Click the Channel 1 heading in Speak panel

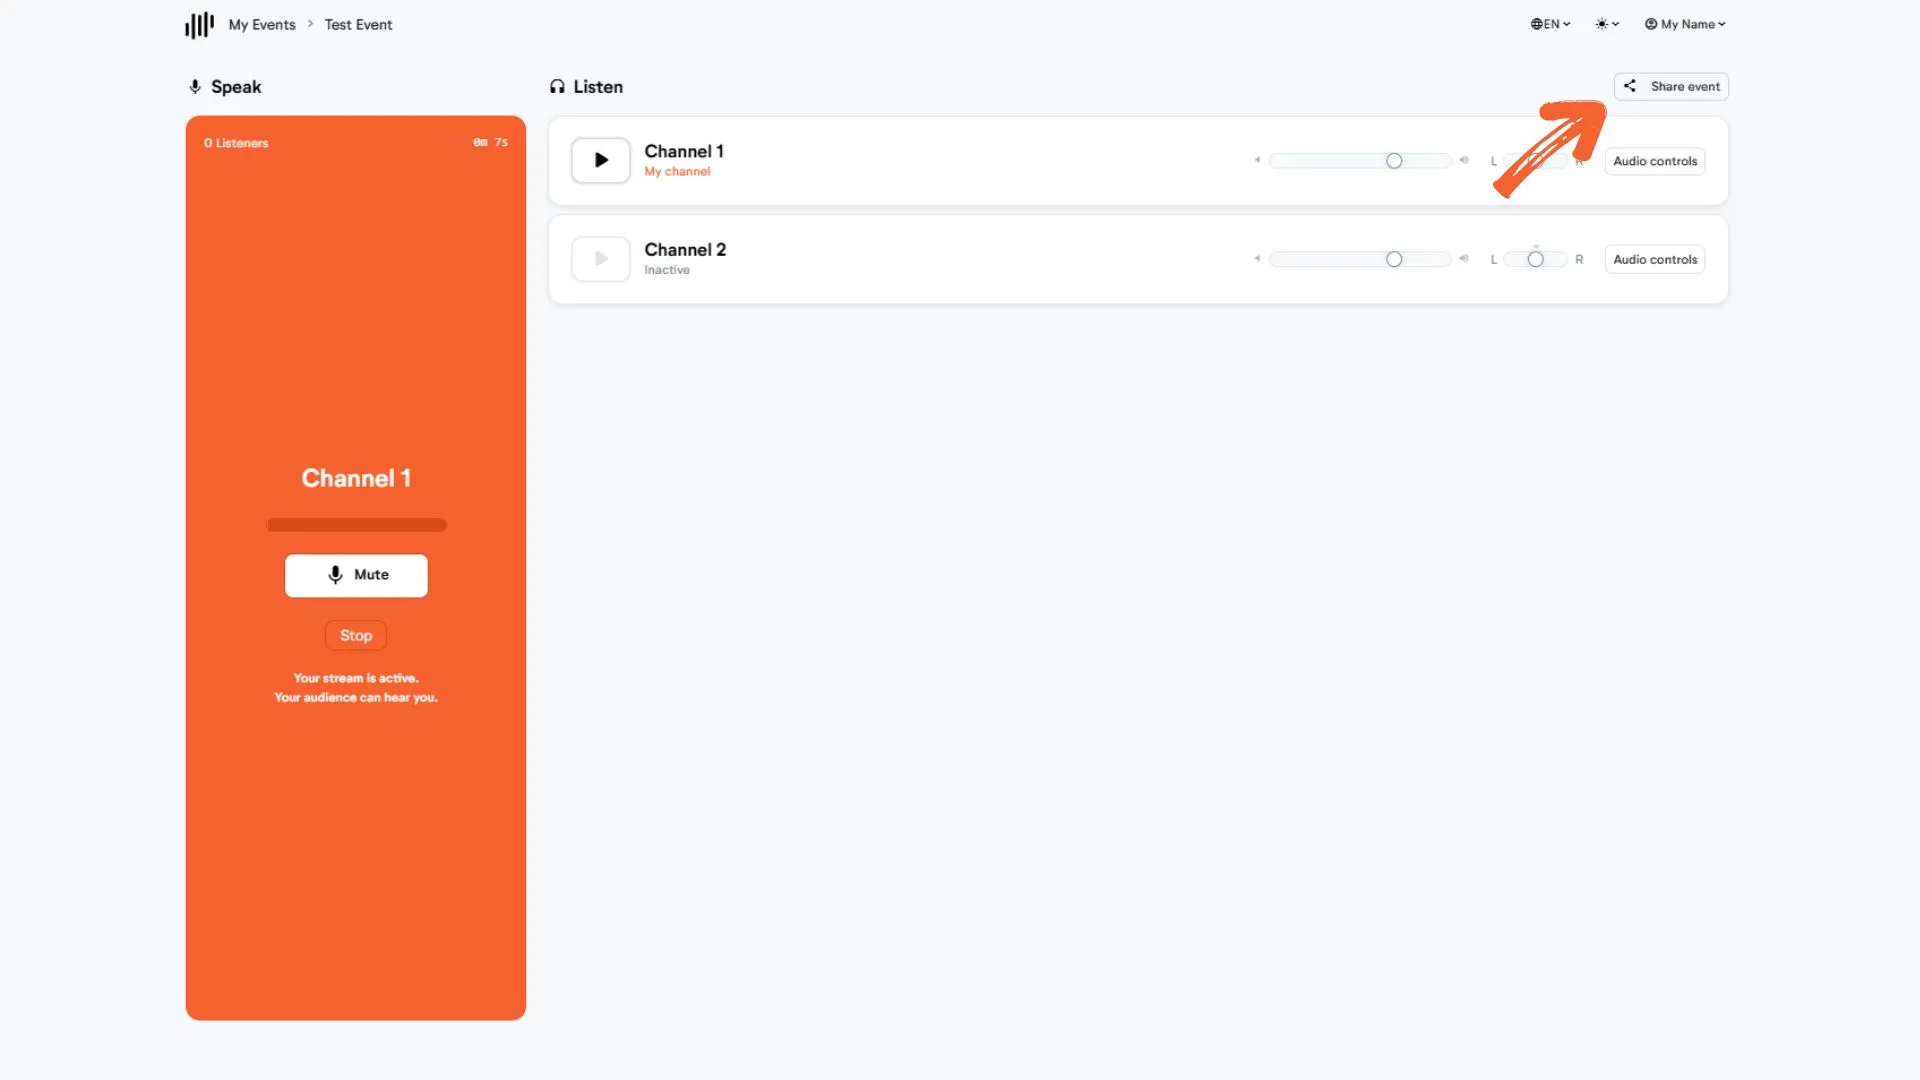(356, 478)
